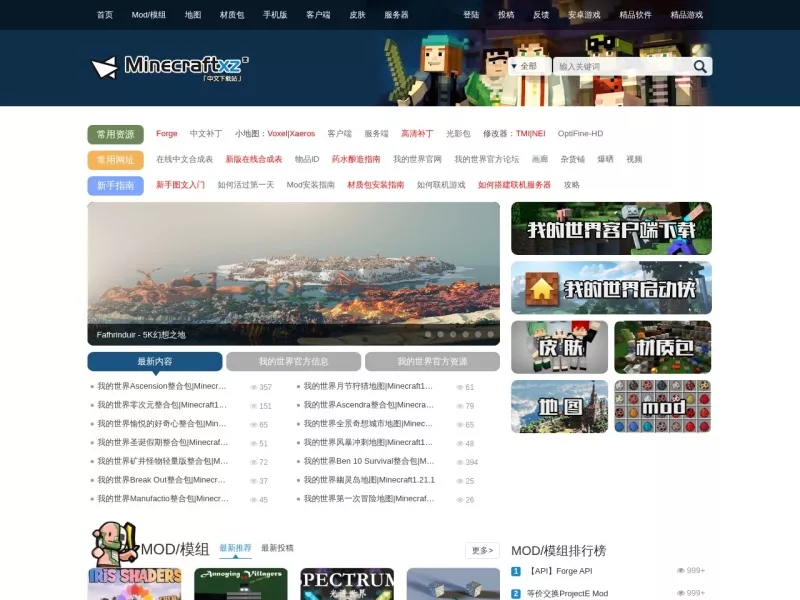Click the Minecraftxz site logo

pos(170,68)
